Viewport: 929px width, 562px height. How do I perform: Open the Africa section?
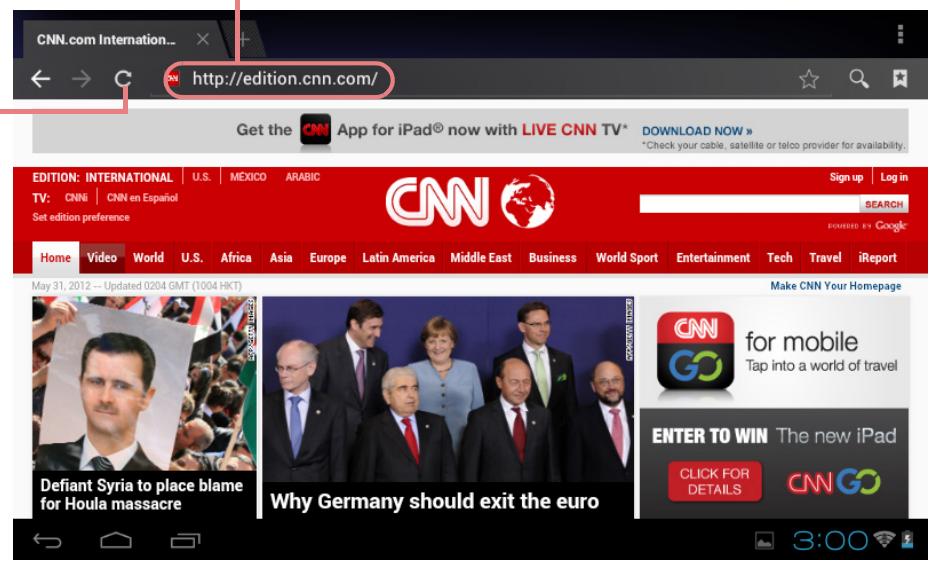236,258
